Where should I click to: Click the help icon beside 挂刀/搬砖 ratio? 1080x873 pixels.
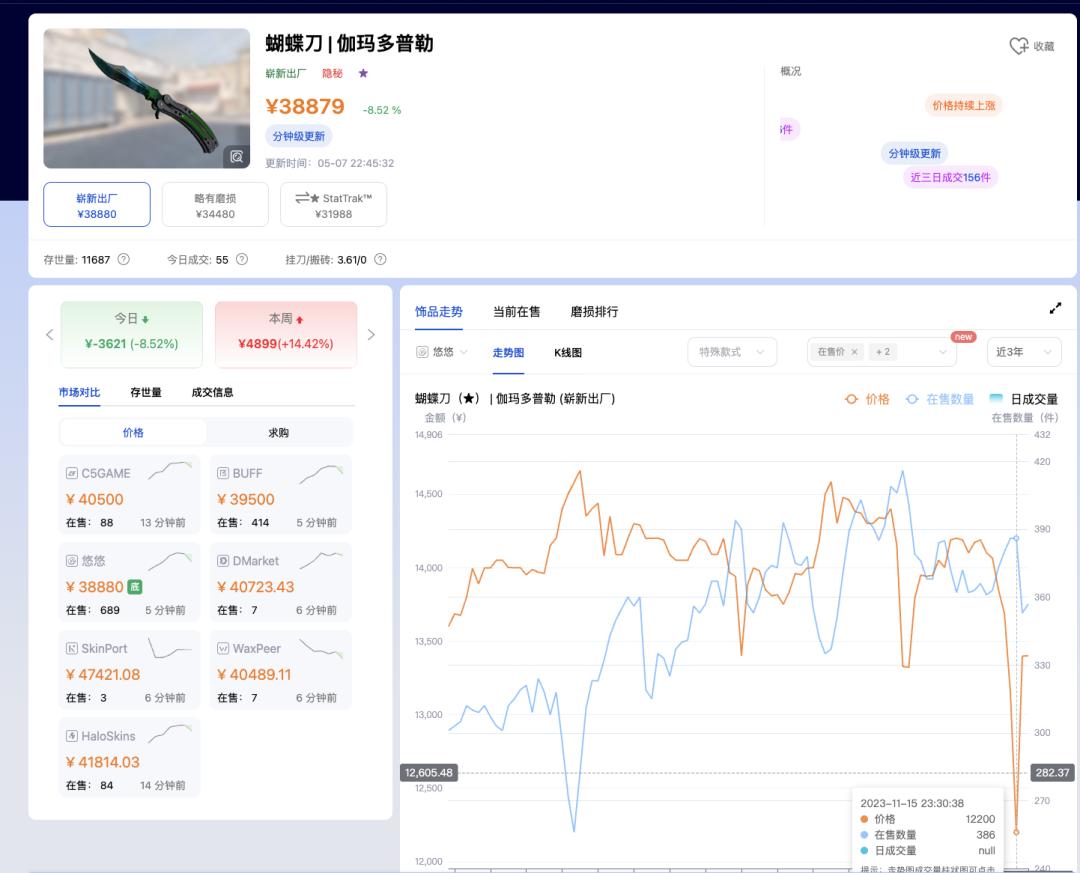[x=380, y=259]
